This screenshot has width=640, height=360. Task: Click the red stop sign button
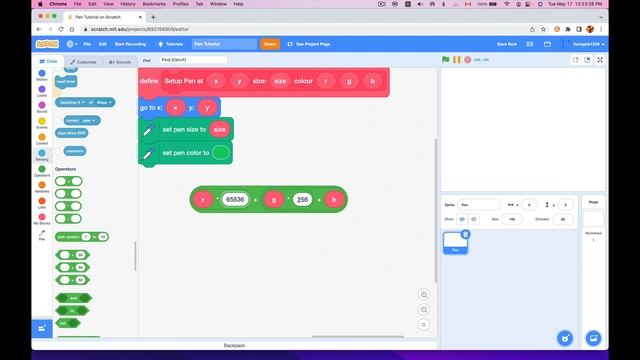point(468,60)
